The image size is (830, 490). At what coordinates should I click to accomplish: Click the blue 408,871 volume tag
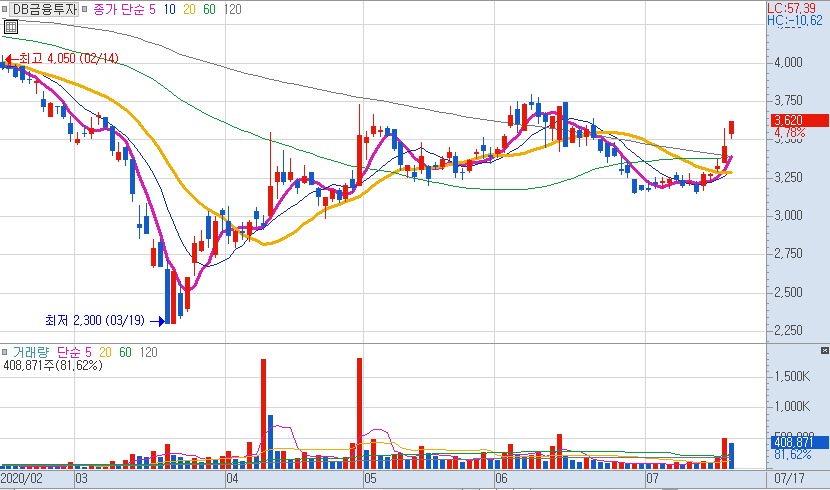click(x=799, y=442)
